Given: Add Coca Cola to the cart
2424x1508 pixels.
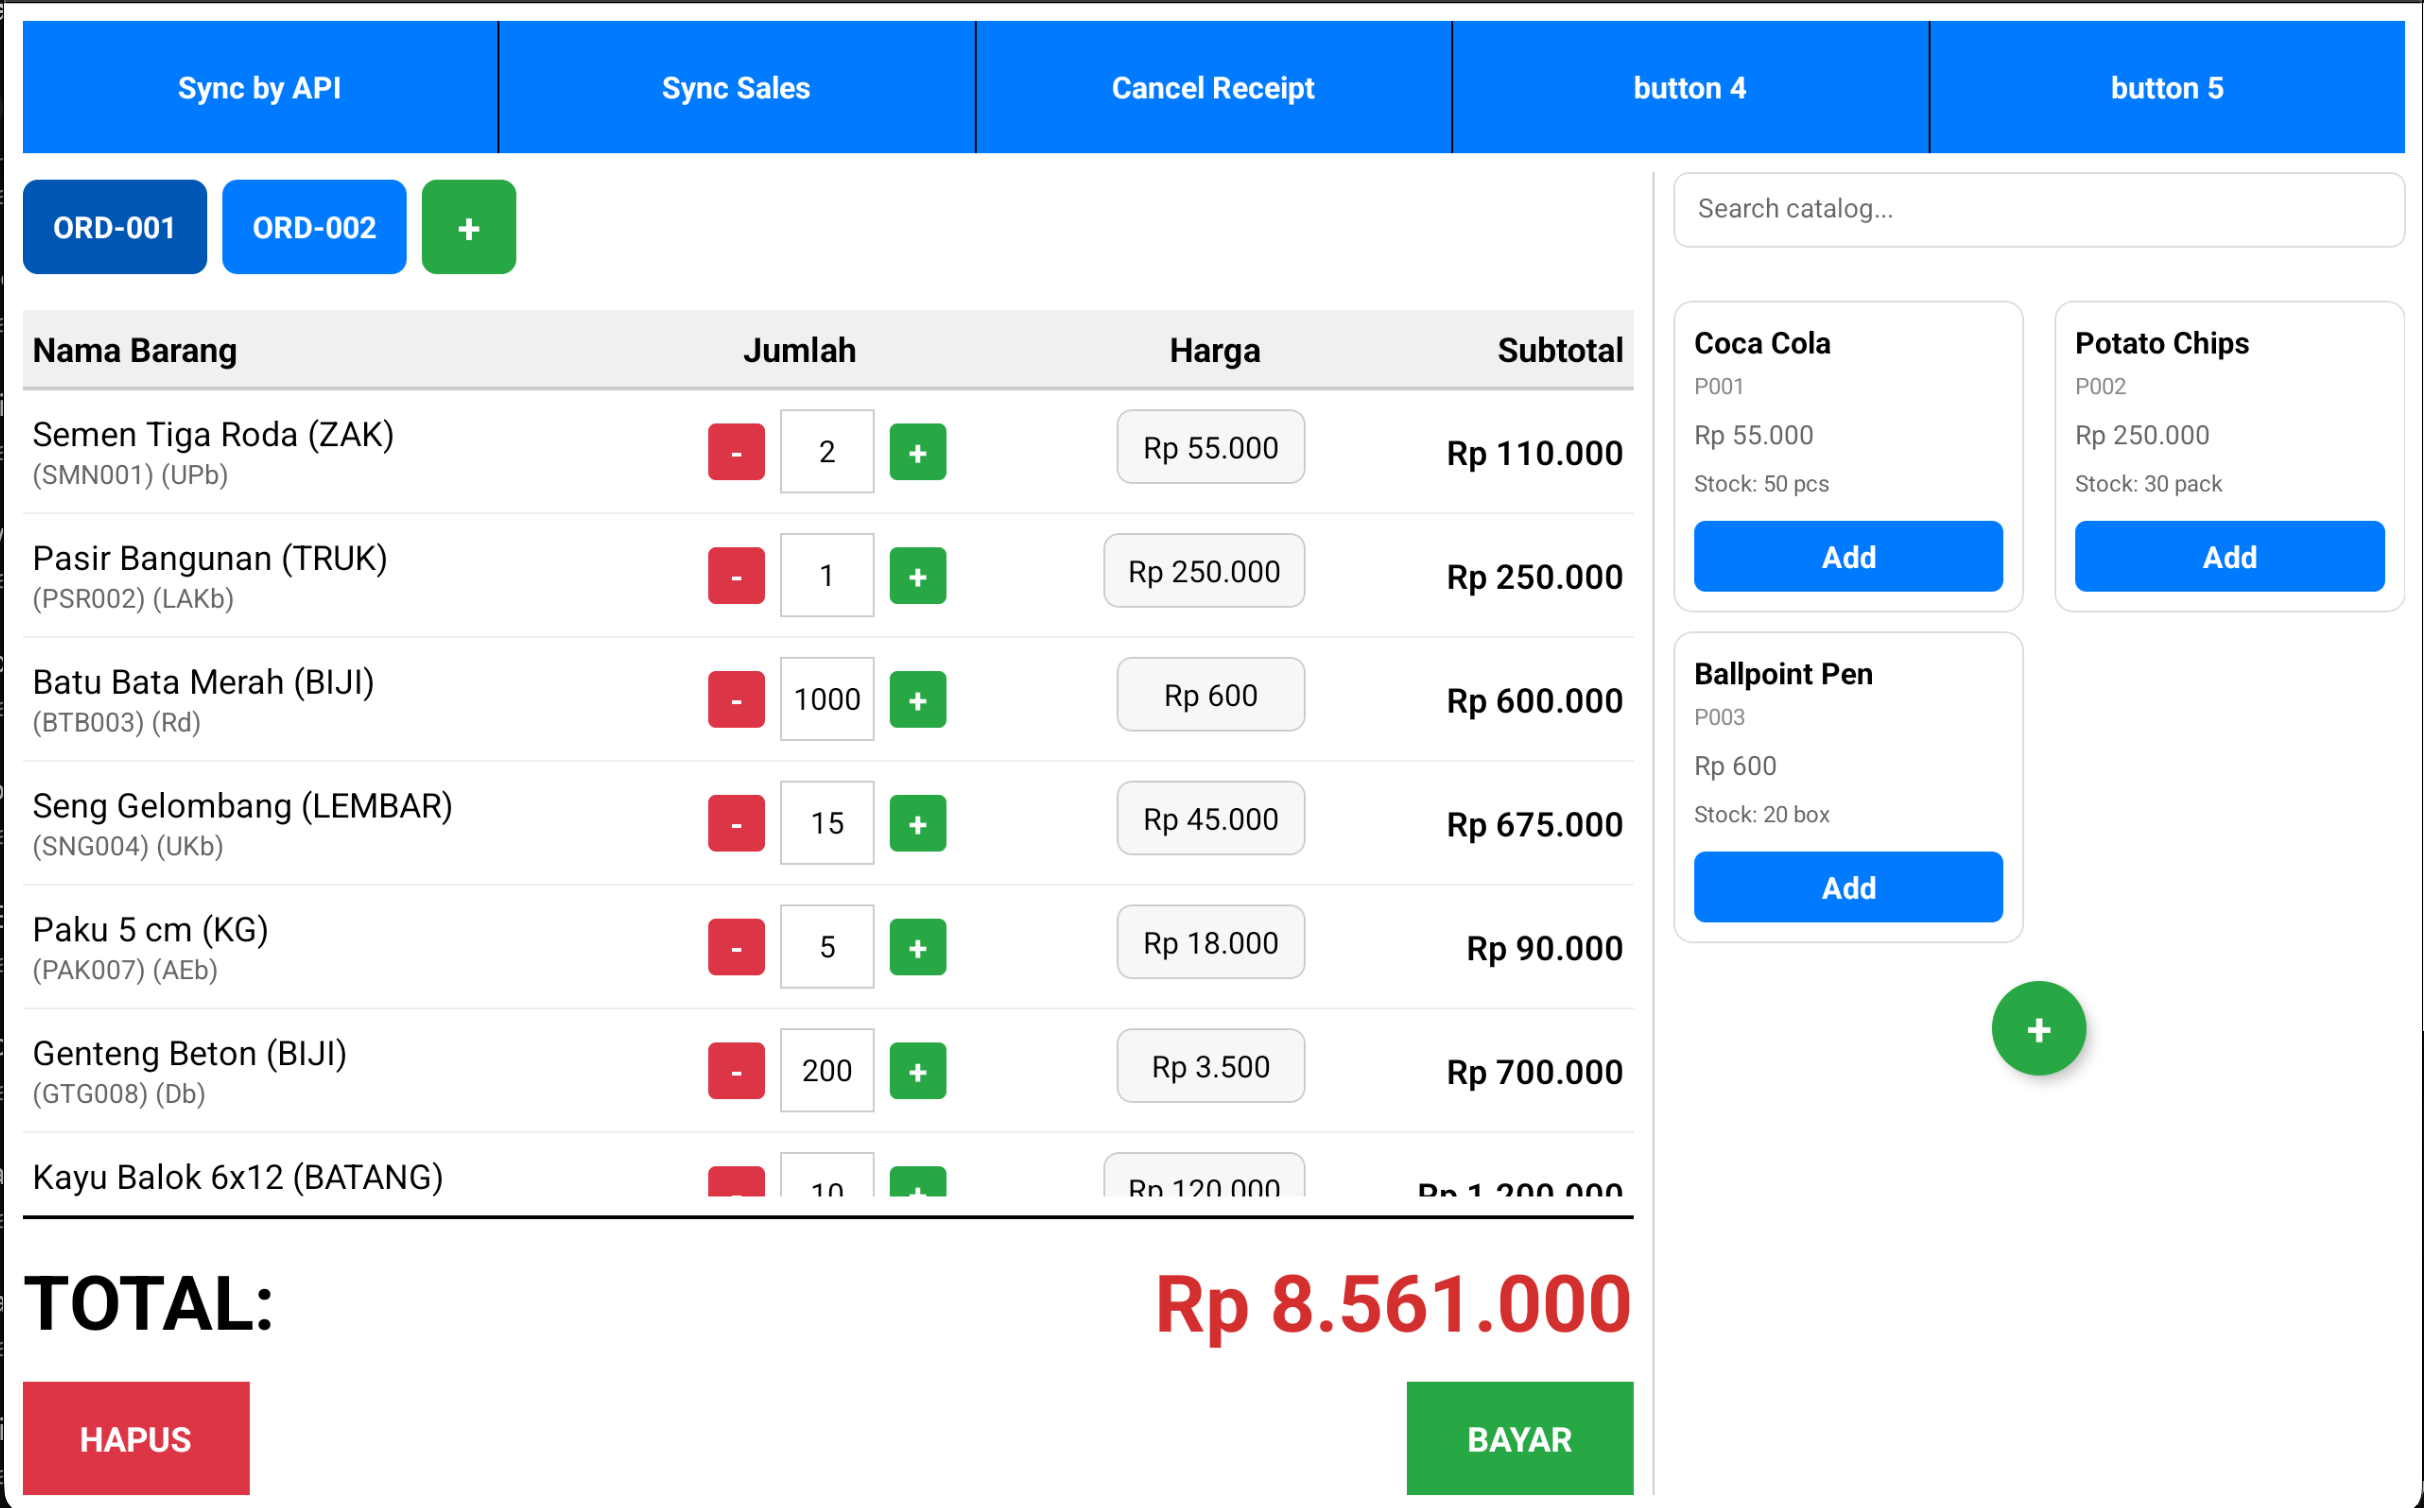Looking at the screenshot, I should tap(1847, 556).
